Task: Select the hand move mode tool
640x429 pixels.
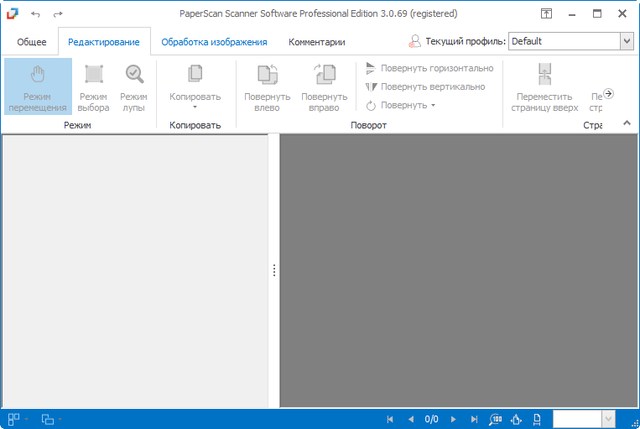Action: point(37,86)
